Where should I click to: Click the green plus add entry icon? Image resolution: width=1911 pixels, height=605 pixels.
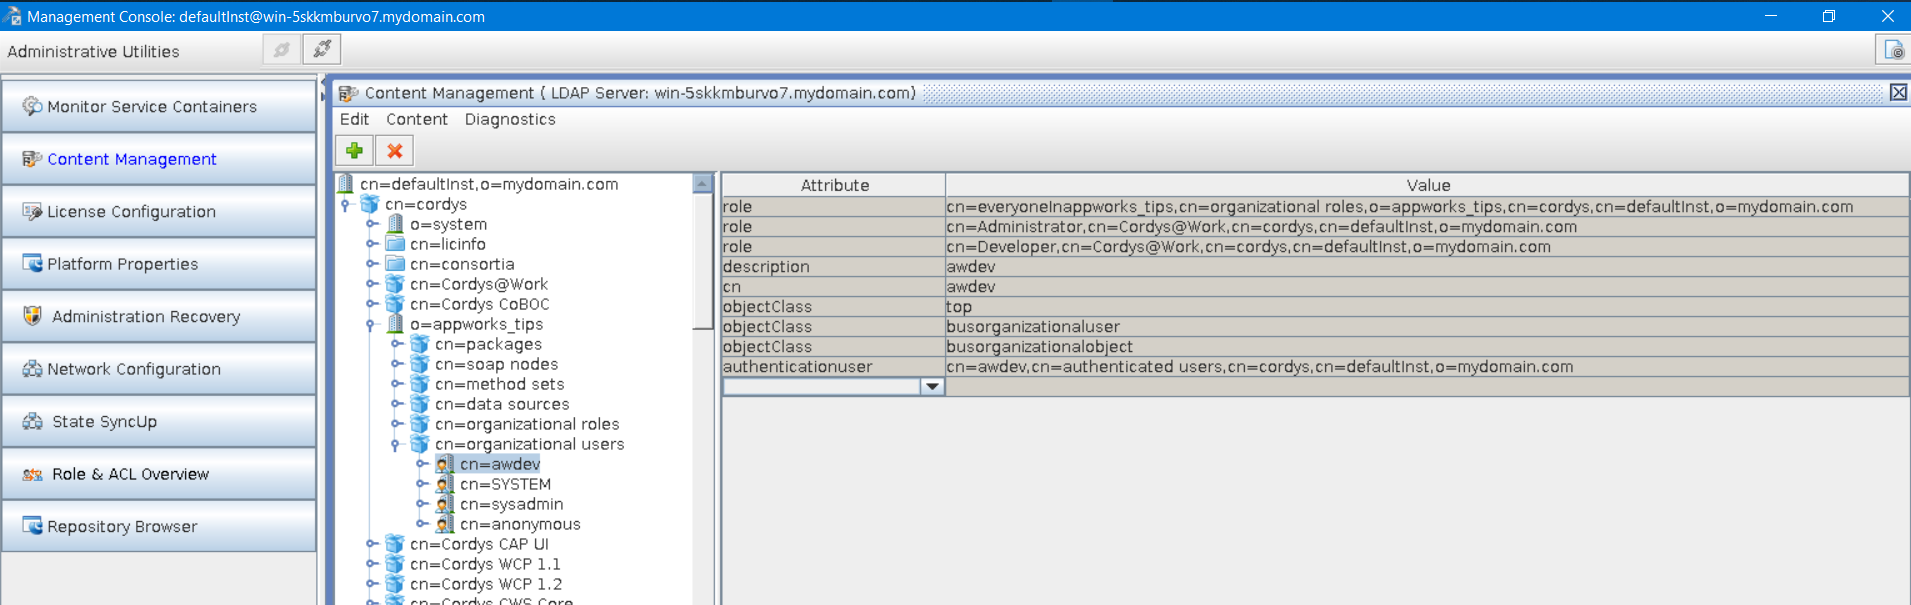354,151
